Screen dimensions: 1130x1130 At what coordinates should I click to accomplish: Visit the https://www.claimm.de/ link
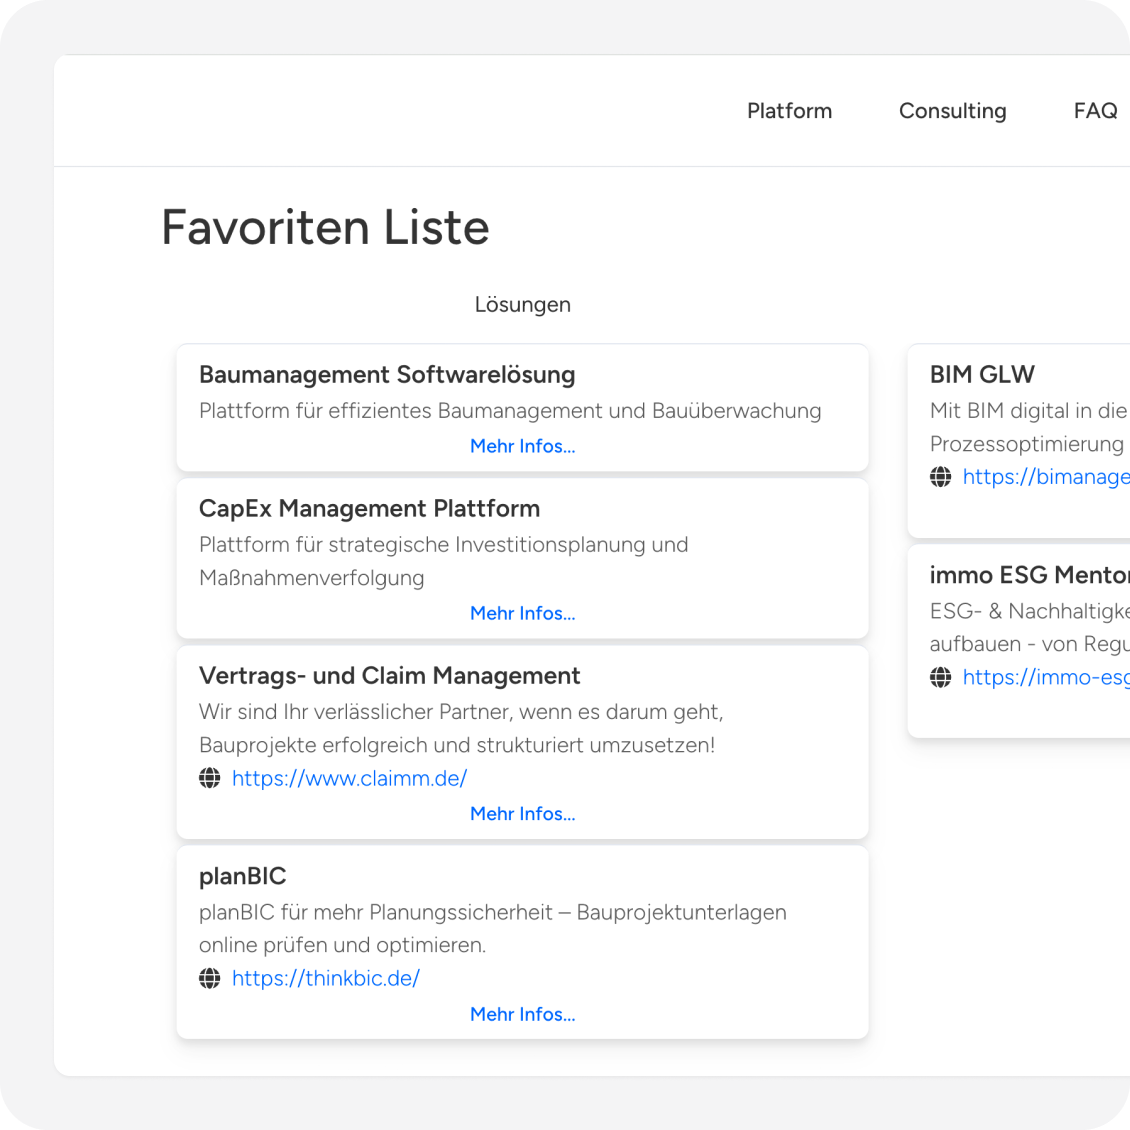pos(349,778)
